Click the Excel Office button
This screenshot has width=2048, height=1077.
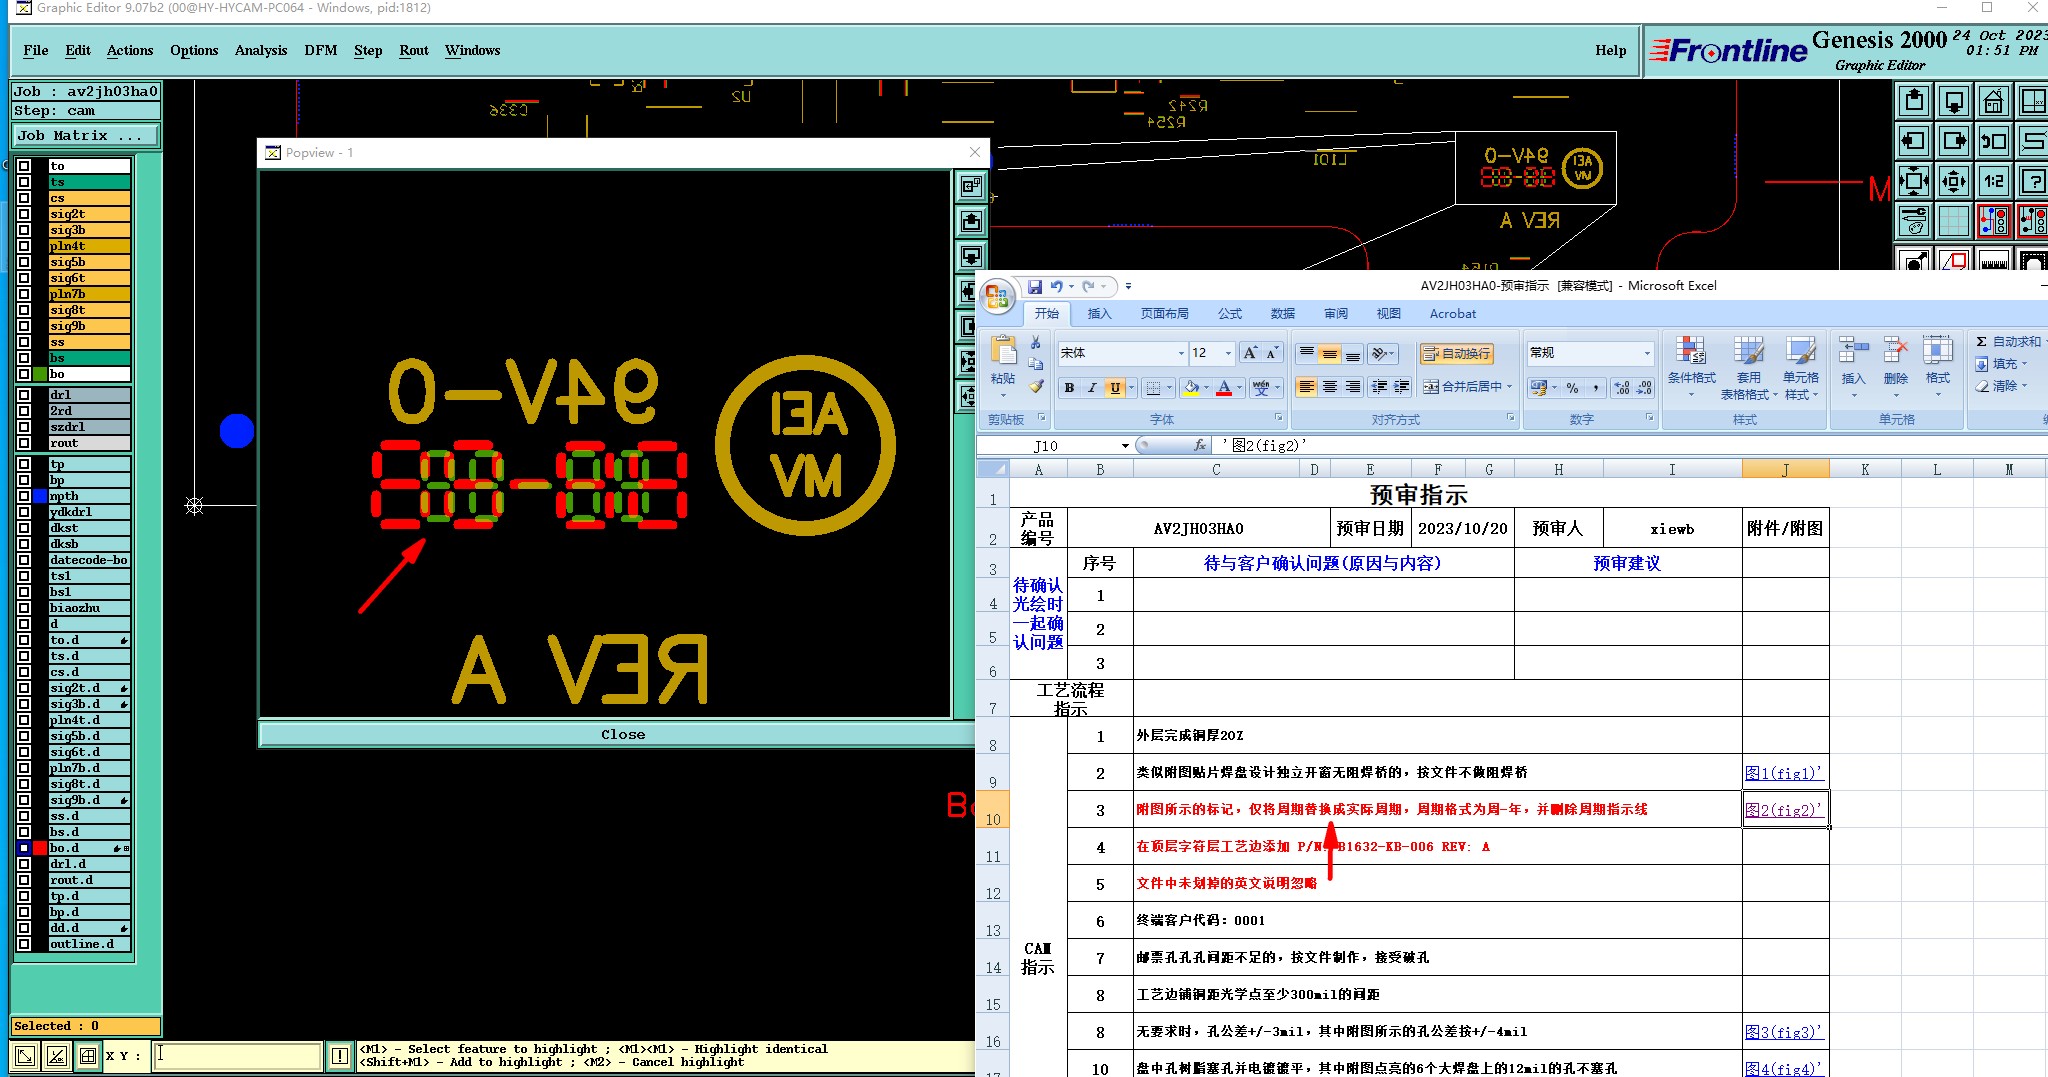(997, 296)
